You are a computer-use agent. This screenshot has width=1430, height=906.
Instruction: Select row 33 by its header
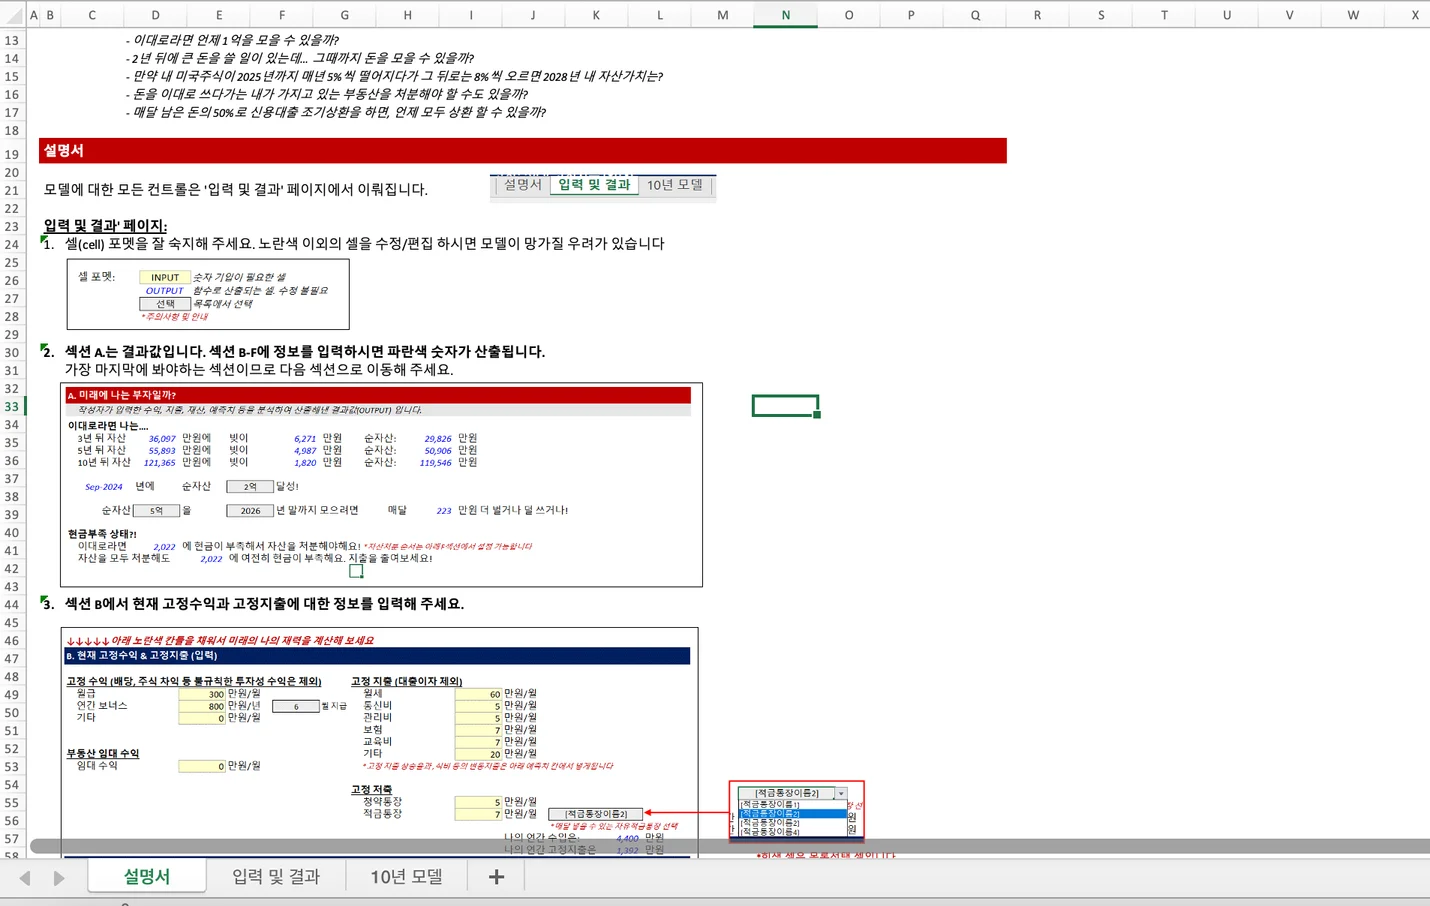click(x=12, y=406)
